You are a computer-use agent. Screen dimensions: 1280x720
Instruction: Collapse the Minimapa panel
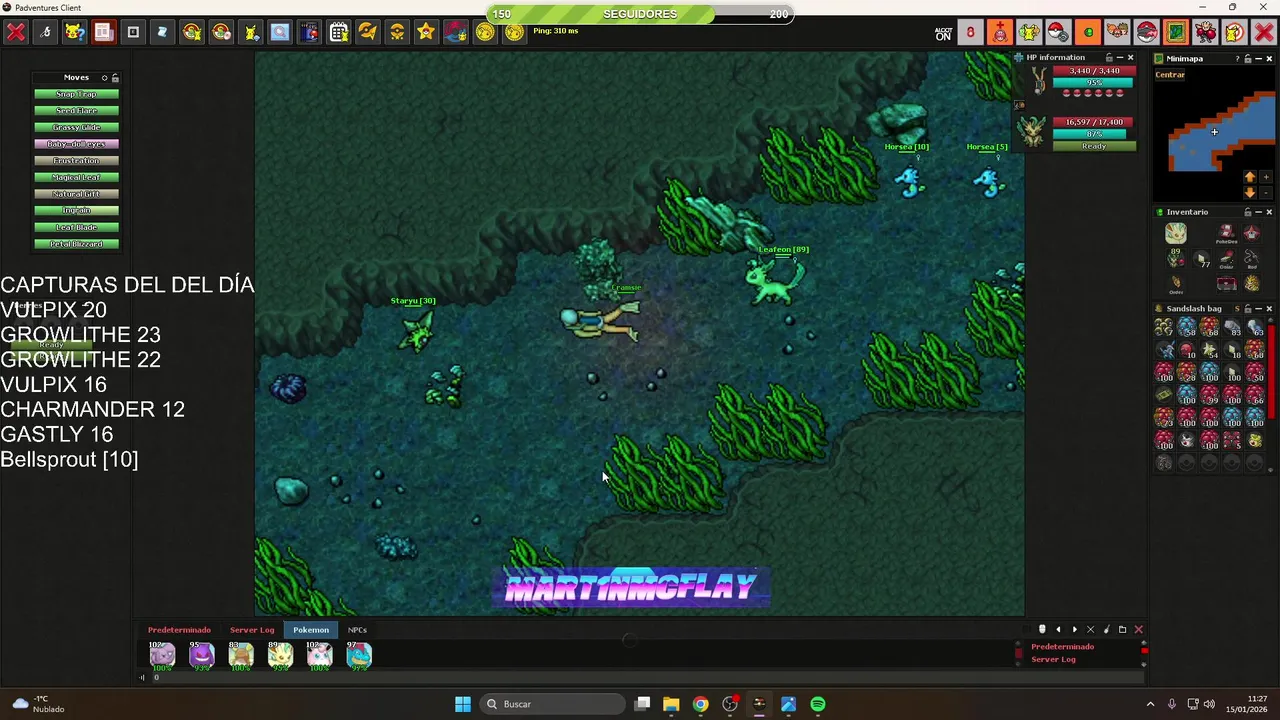(x=1259, y=59)
